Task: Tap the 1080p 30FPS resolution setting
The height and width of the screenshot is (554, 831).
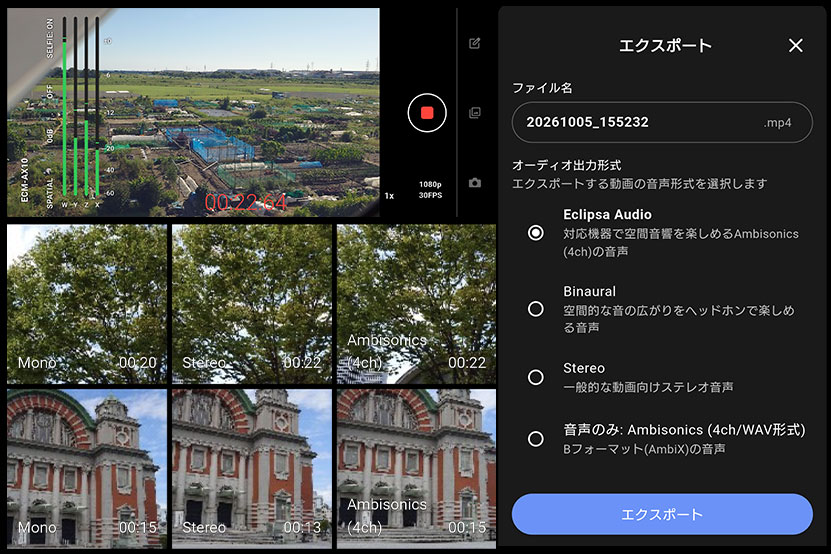Action: pyautogui.click(x=430, y=190)
